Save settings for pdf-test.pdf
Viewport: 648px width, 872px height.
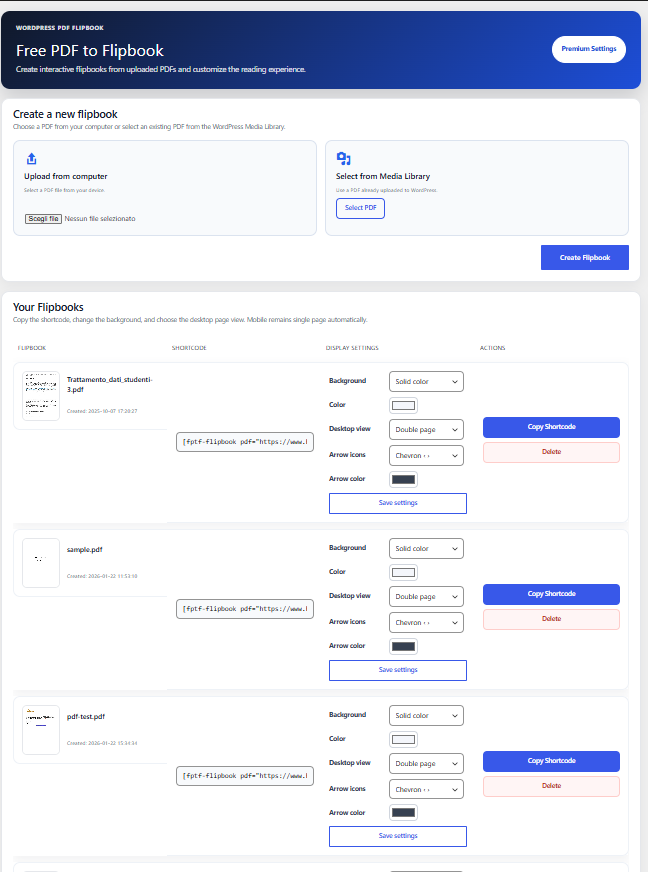click(398, 836)
